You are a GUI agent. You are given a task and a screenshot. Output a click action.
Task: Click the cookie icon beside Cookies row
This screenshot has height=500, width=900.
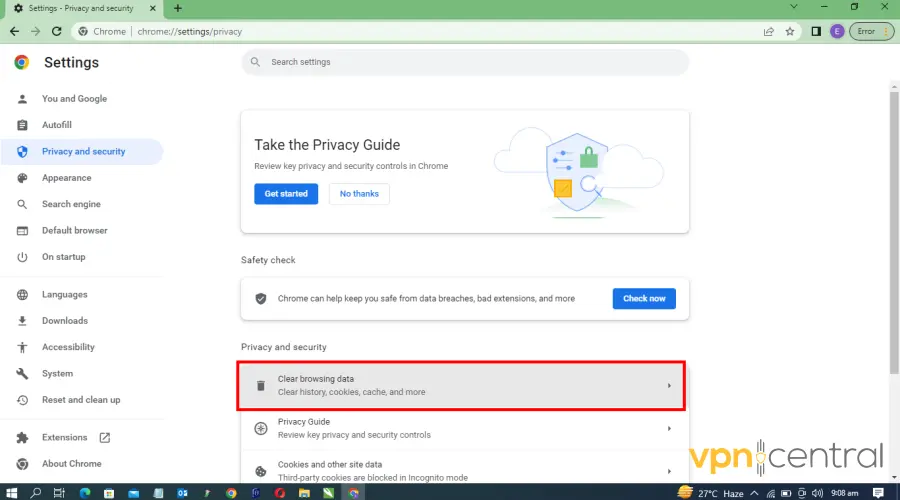click(x=261, y=471)
